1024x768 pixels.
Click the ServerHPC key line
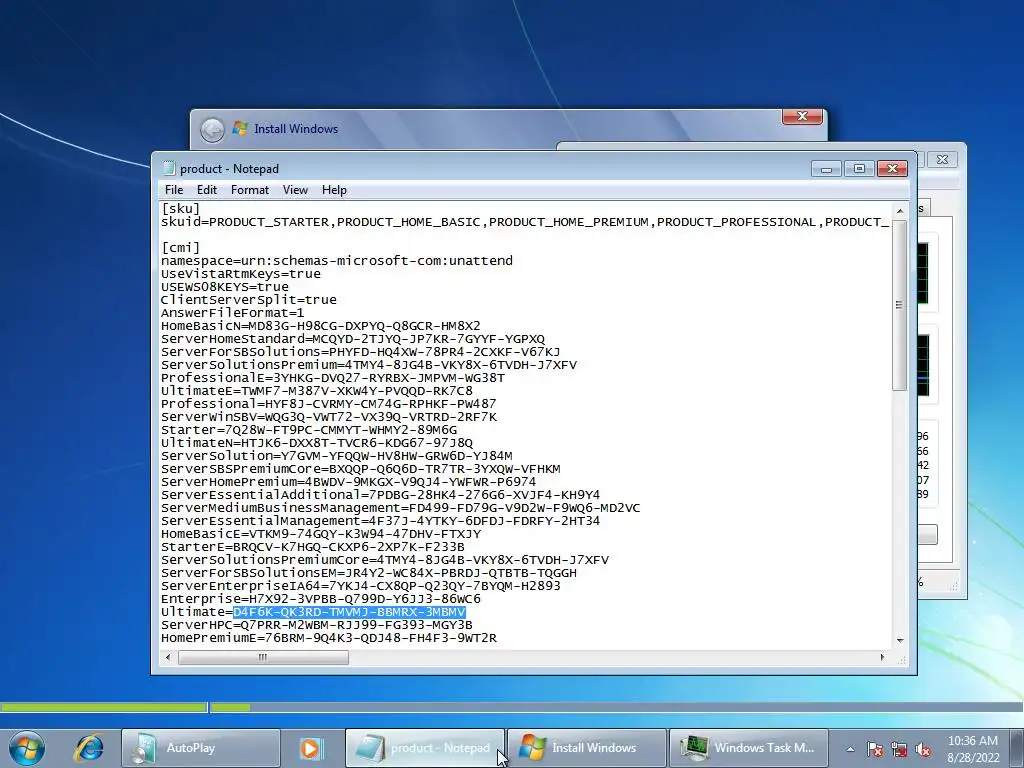(x=317, y=625)
